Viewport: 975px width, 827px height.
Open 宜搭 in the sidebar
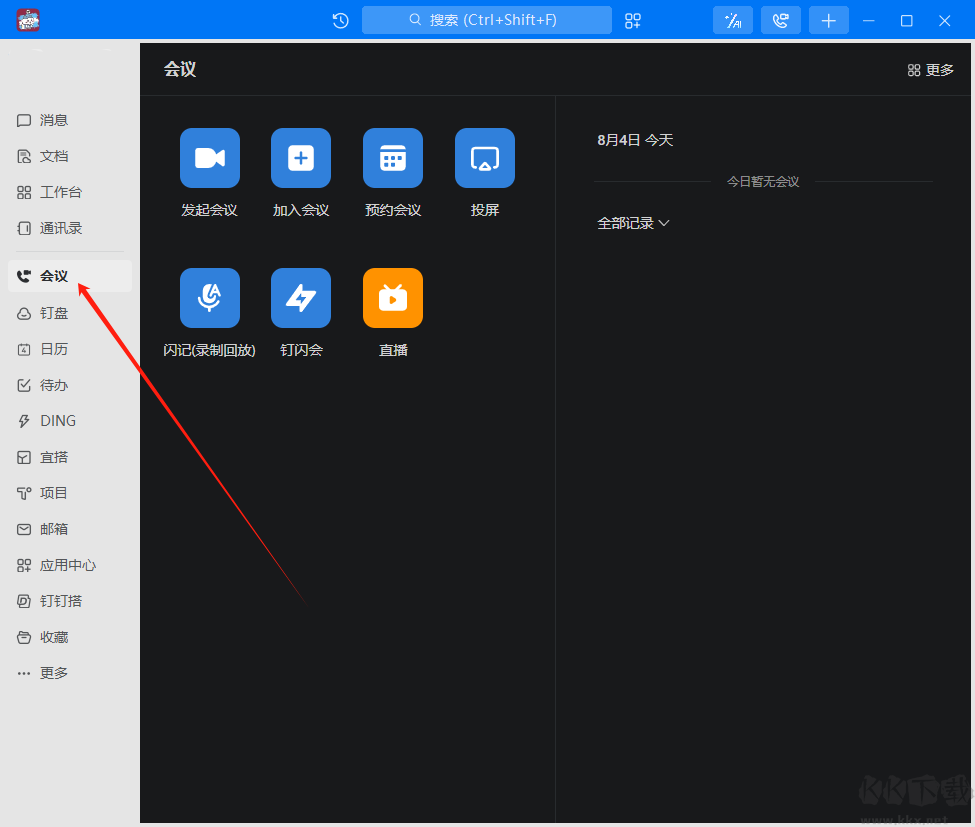[x=70, y=458]
